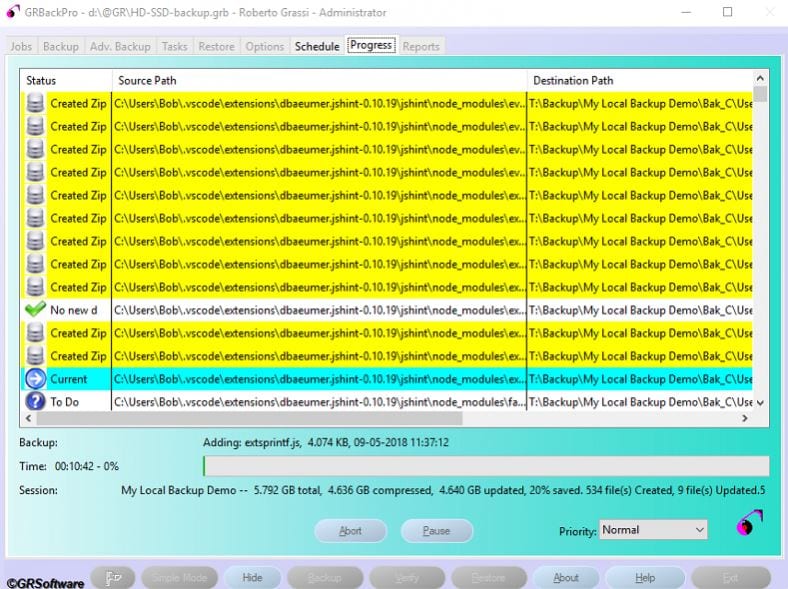Screen dimensions: 788x589
Task: Switch to the Jobs tab
Action: click(21, 46)
